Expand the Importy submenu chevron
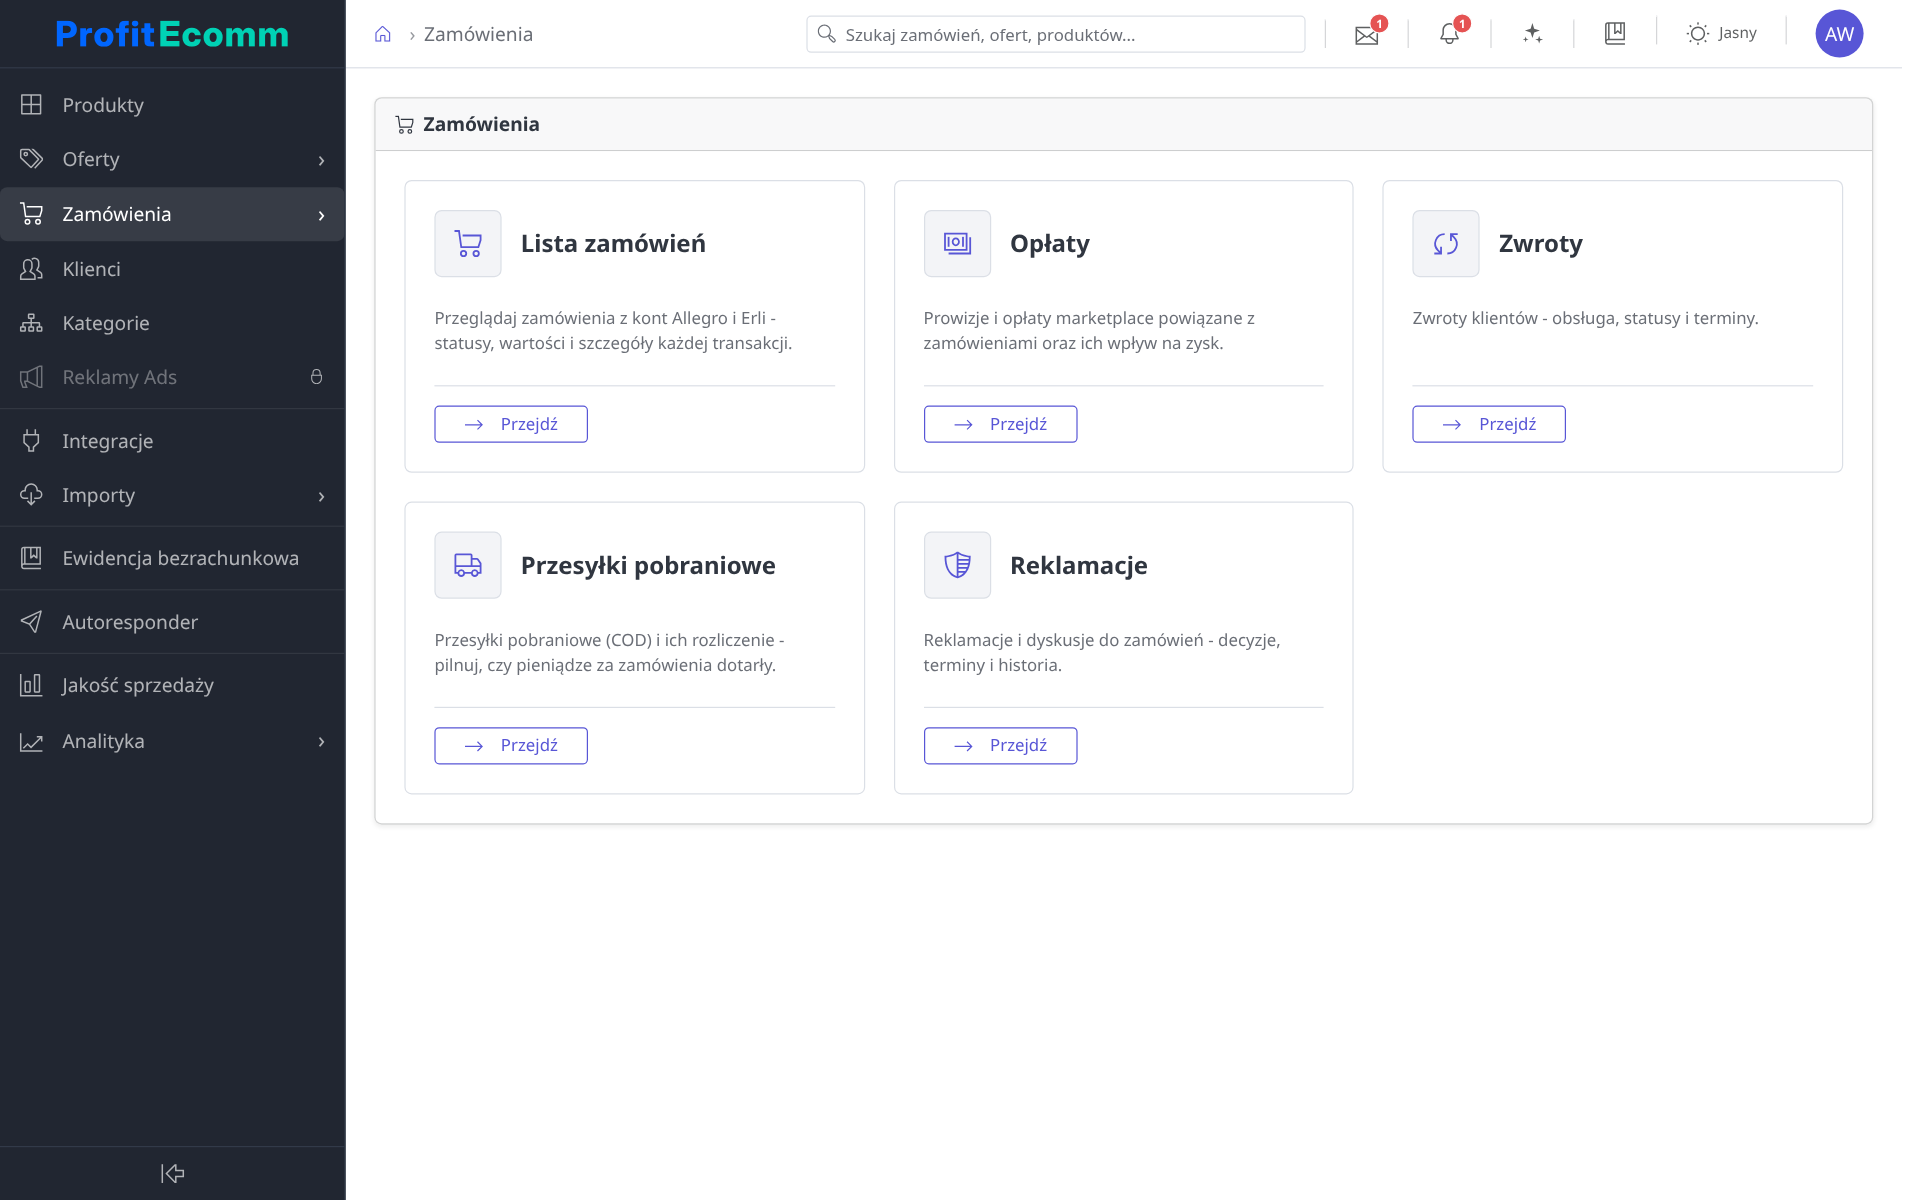1920x1200 pixels. pos(321,496)
